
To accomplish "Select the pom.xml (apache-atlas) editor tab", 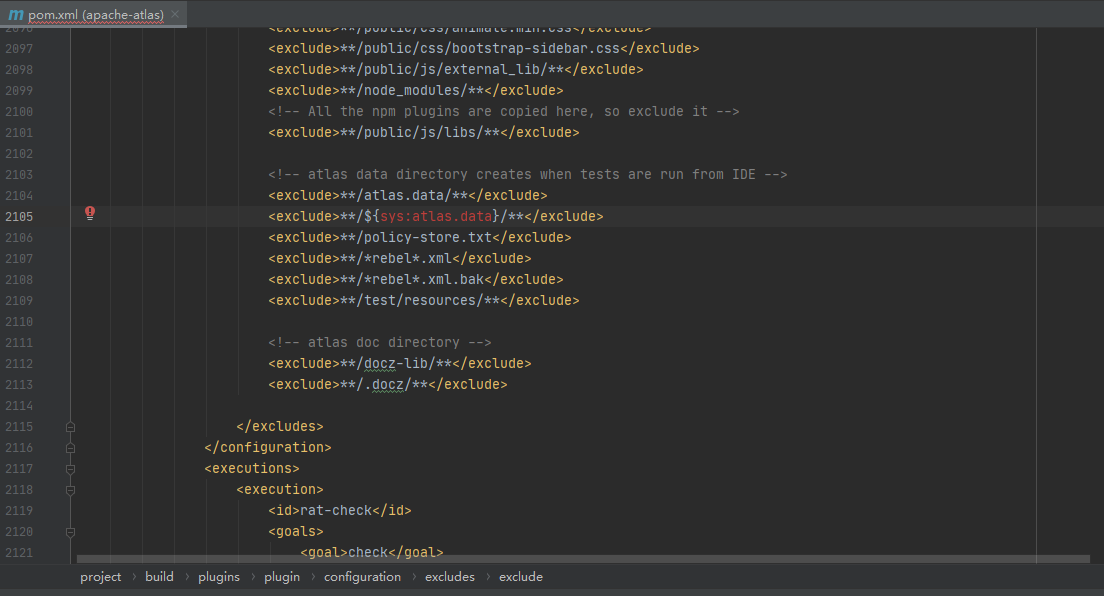I will point(94,14).
